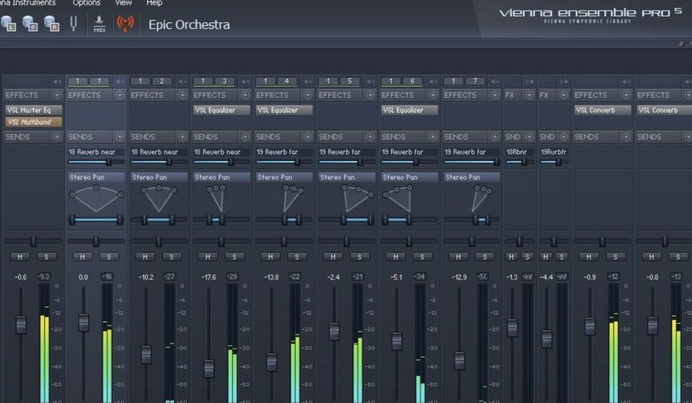Click the database icon with green L badge
The height and width of the screenshot is (403, 692).
(8, 23)
